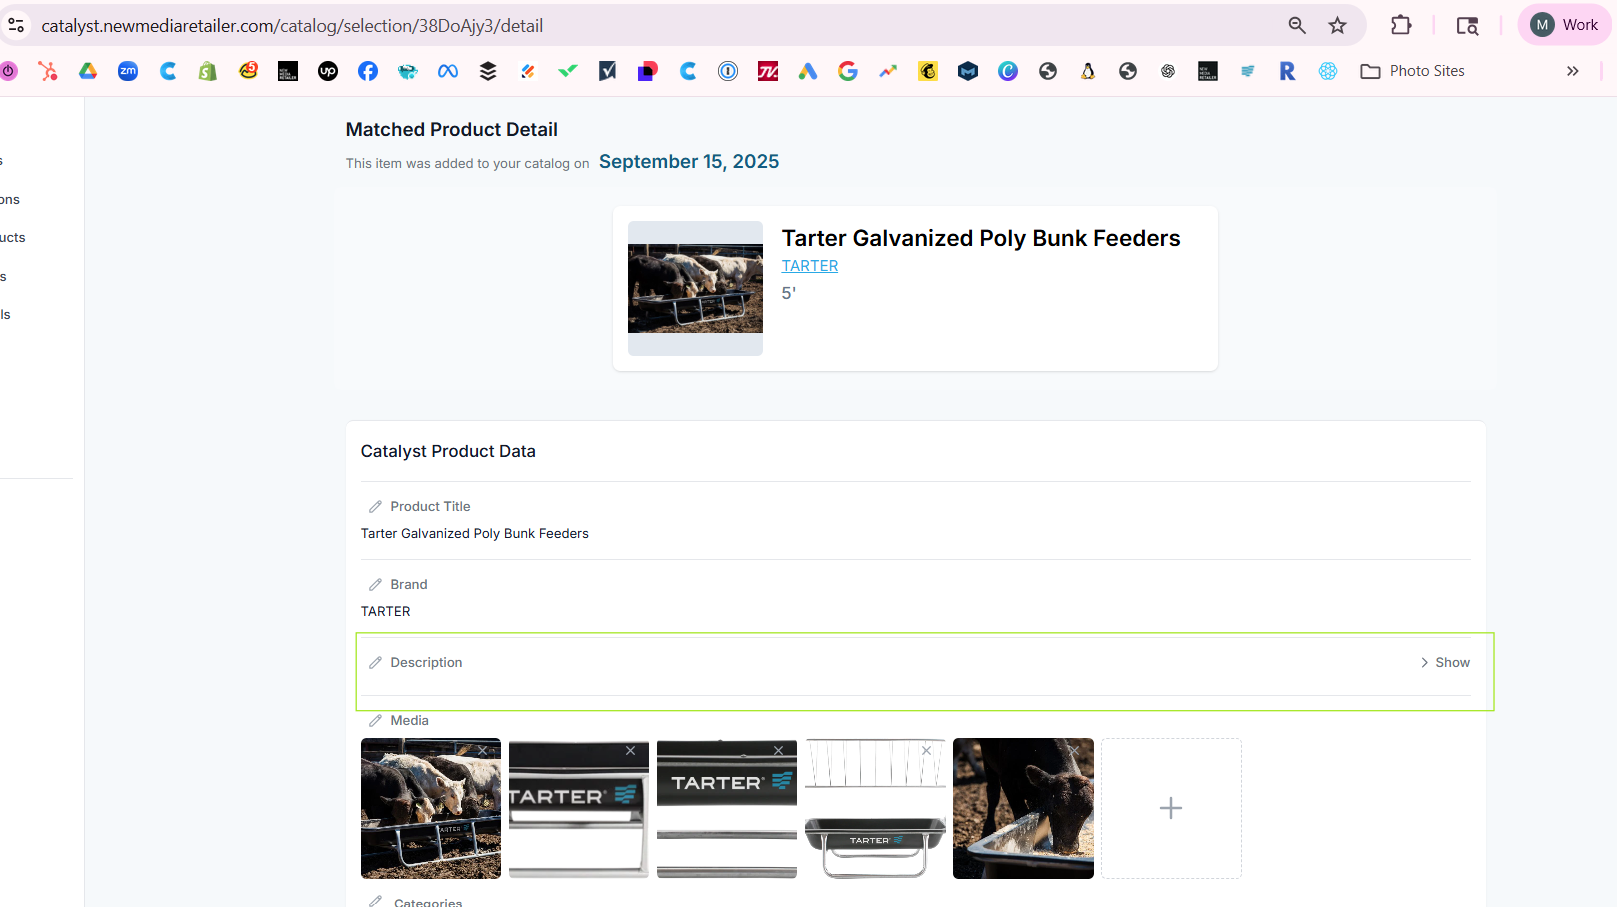Click the site information icon in address bar
This screenshot has height=907, width=1617.
click(x=16, y=25)
